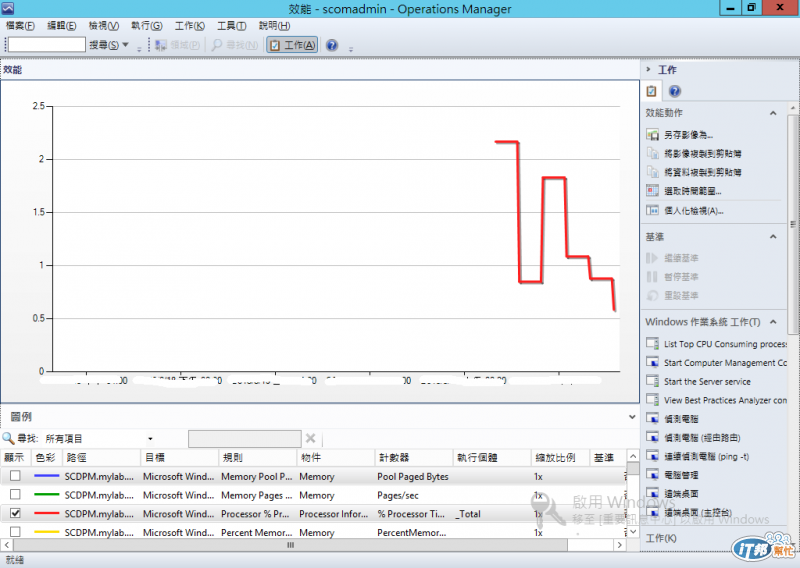Click the Operations Manager app icon in title bar
Viewport: 800px width, 568px height.
tap(7, 8)
